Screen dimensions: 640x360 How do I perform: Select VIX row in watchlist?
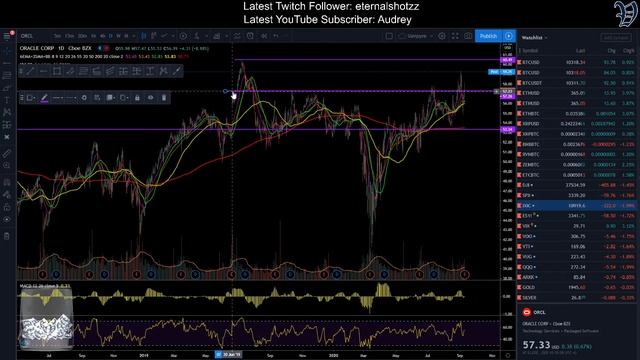point(577,226)
